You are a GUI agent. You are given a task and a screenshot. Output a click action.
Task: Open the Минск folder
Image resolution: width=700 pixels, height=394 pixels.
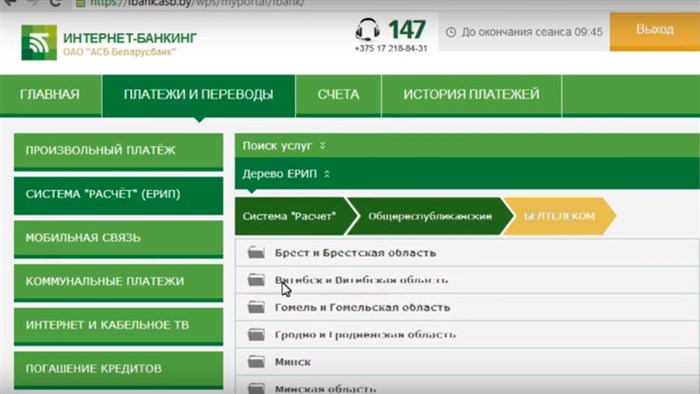467,361
